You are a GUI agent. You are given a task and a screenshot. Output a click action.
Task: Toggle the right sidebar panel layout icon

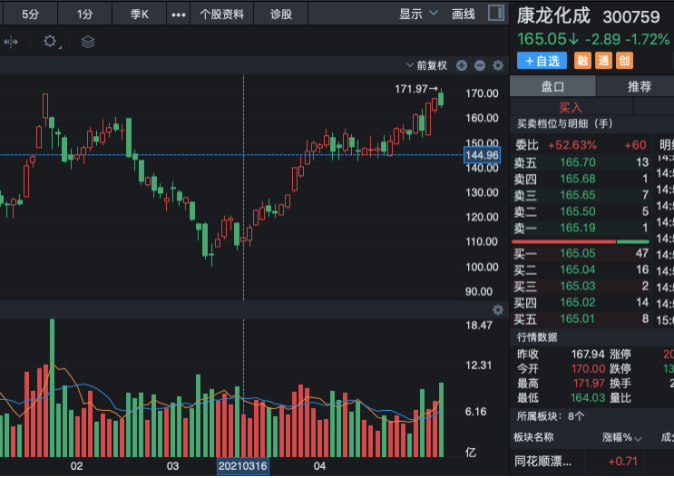coord(494,14)
